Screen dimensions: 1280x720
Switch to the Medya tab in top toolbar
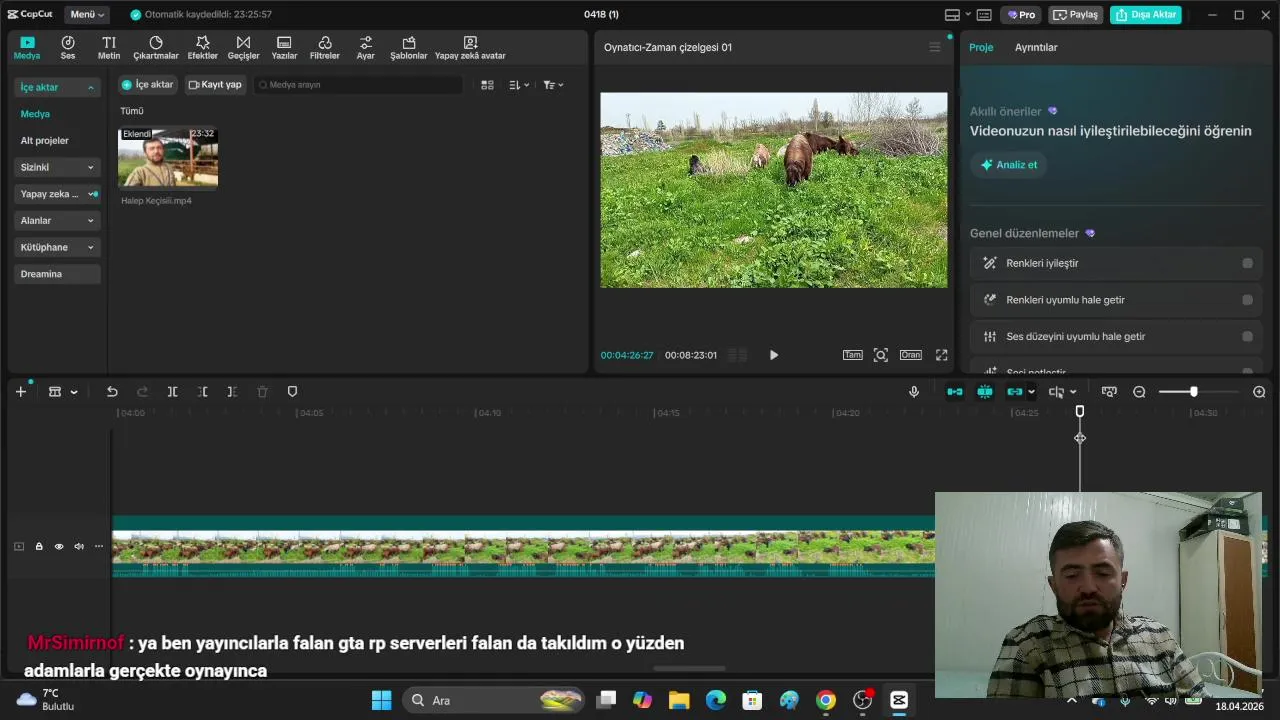point(27,48)
